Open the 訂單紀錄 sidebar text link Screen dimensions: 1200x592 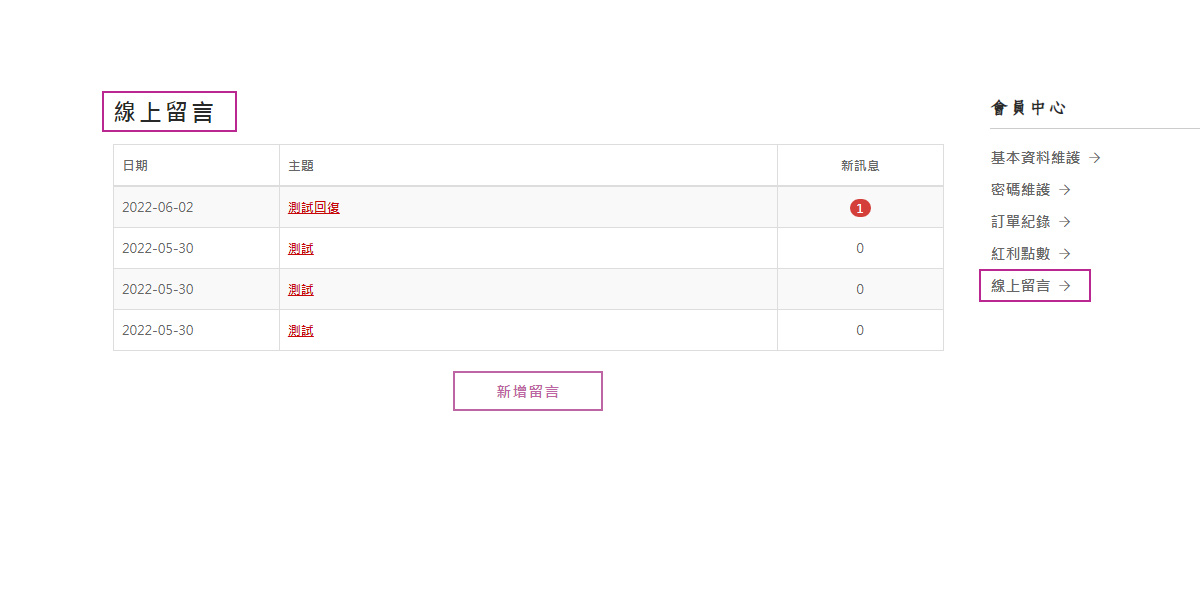point(1021,222)
